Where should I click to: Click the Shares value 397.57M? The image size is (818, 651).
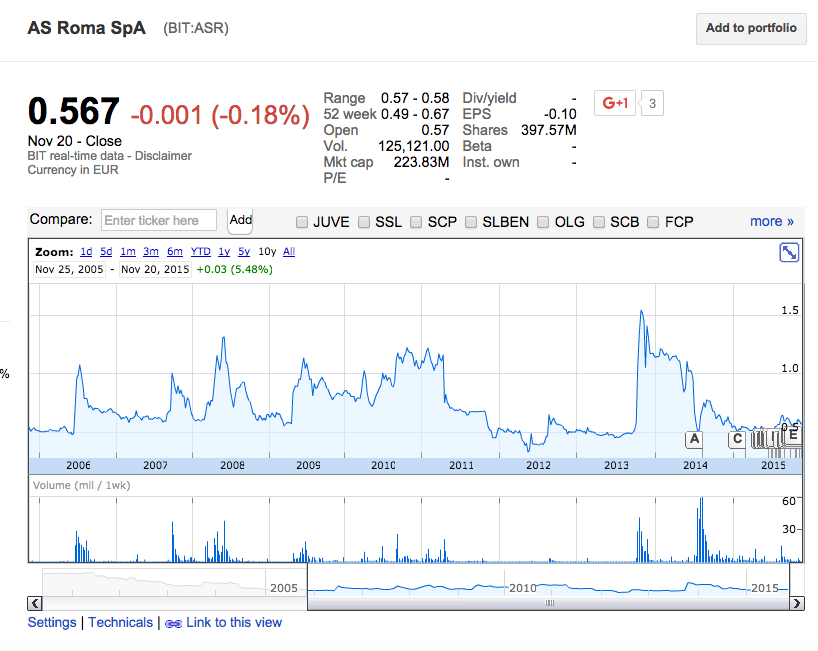[549, 130]
